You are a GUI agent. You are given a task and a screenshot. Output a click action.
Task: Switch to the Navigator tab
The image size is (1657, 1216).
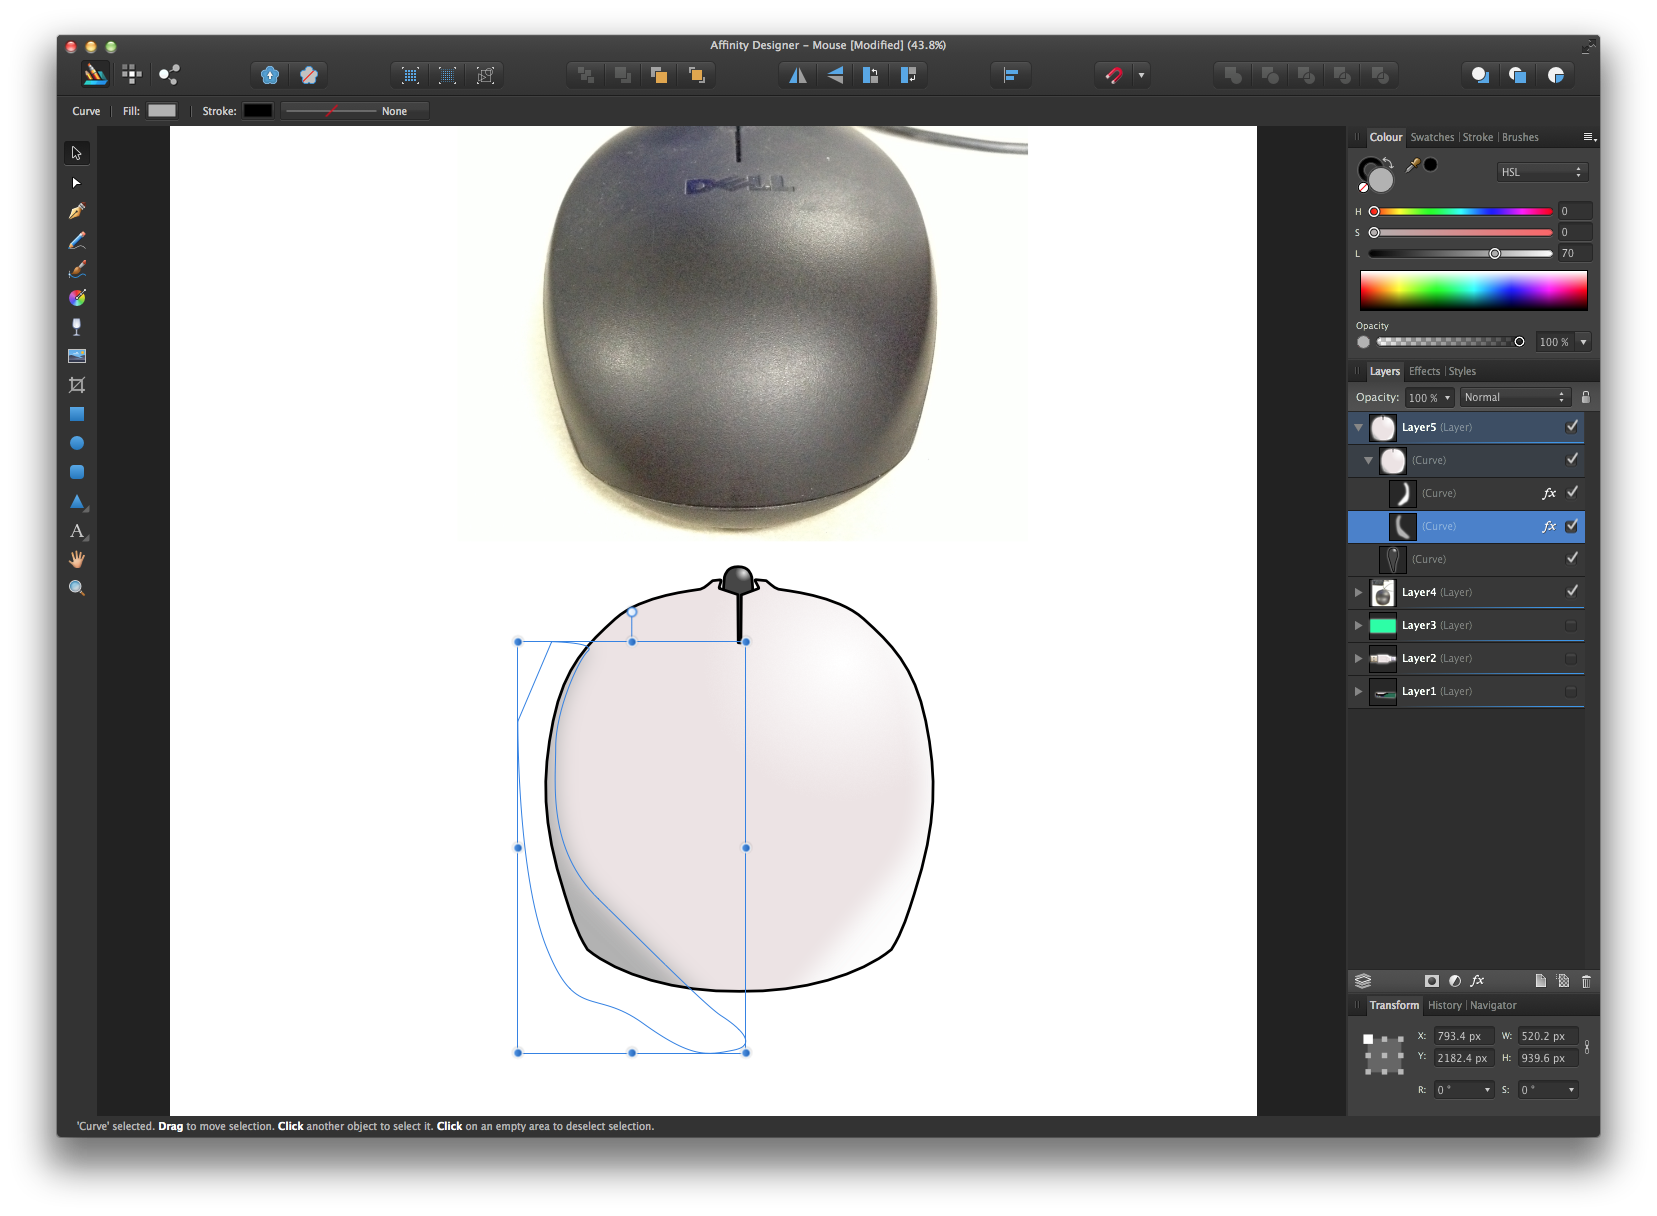point(1493,1005)
